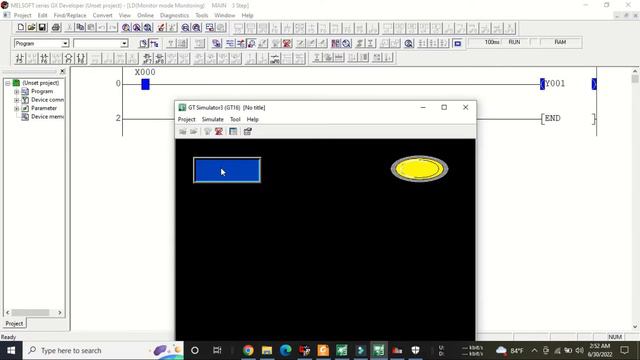Open the empty dropdown beside Program
Screen dimensions: 640x360
click(x=124, y=43)
